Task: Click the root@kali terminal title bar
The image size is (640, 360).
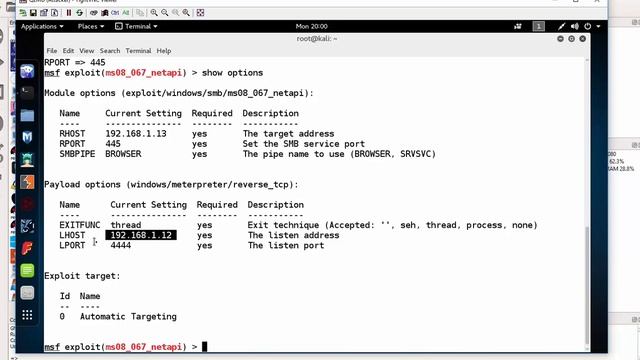Action: pos(317,38)
